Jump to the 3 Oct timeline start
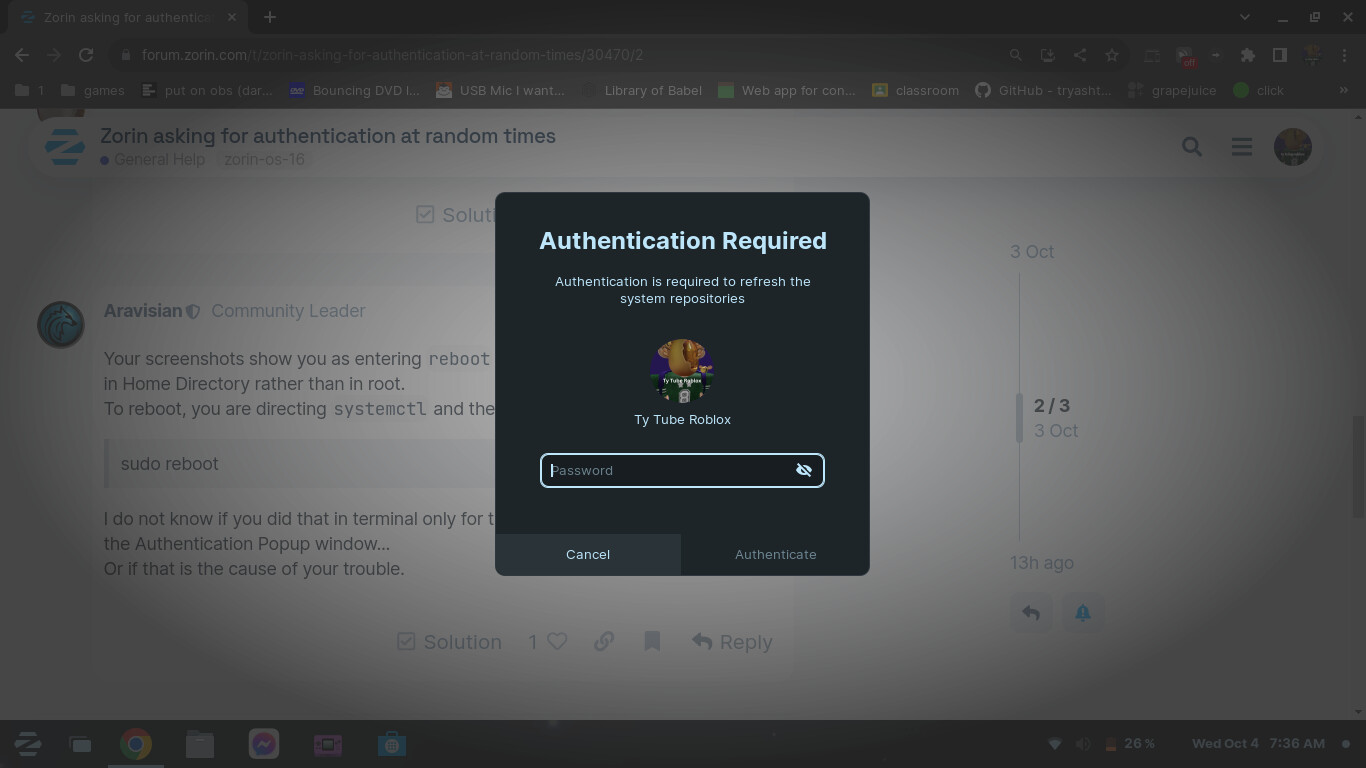1366x768 pixels. (x=1032, y=252)
